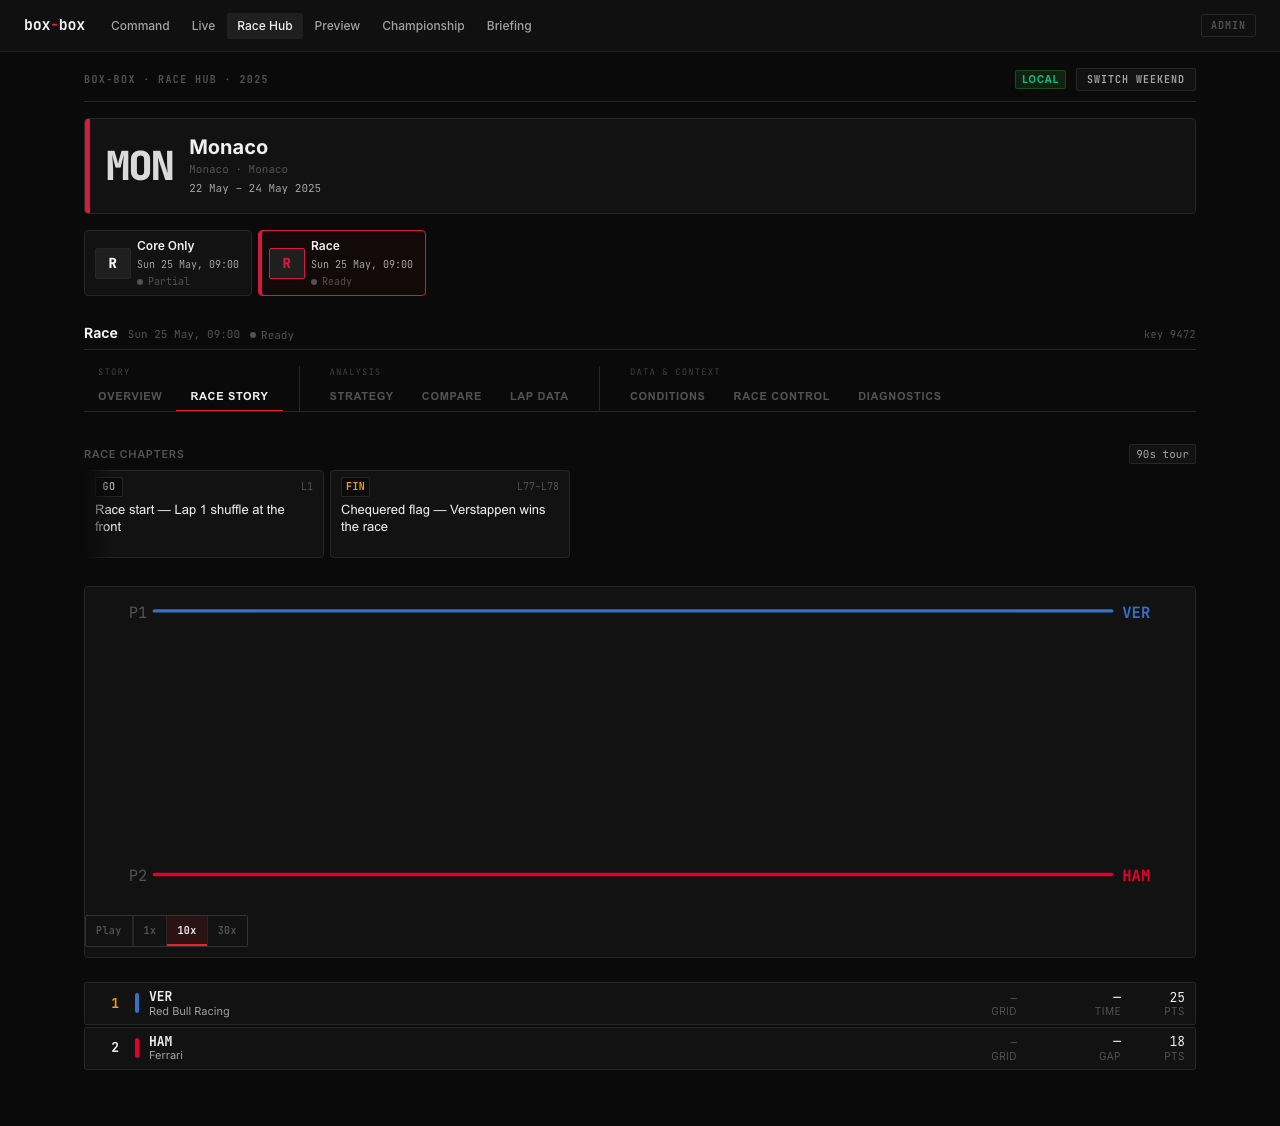This screenshot has height=1126, width=1280.
Task: Click the Play button
Action: [109, 931]
